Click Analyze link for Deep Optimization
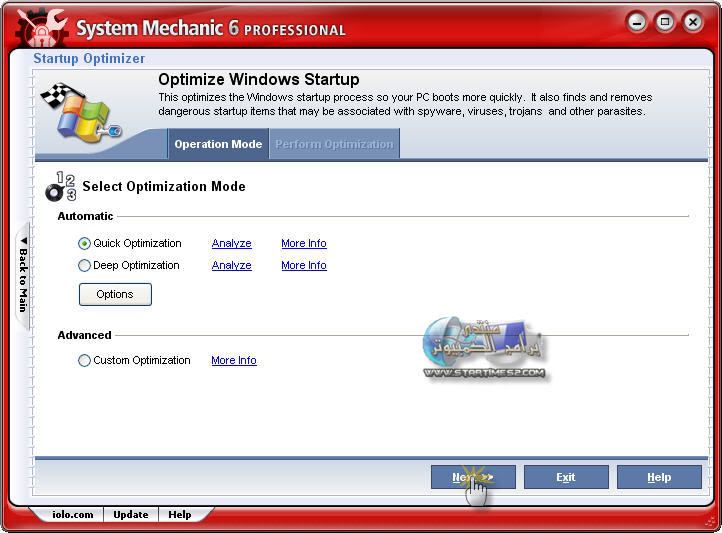Screen dimensions: 722x533 pos(232,266)
